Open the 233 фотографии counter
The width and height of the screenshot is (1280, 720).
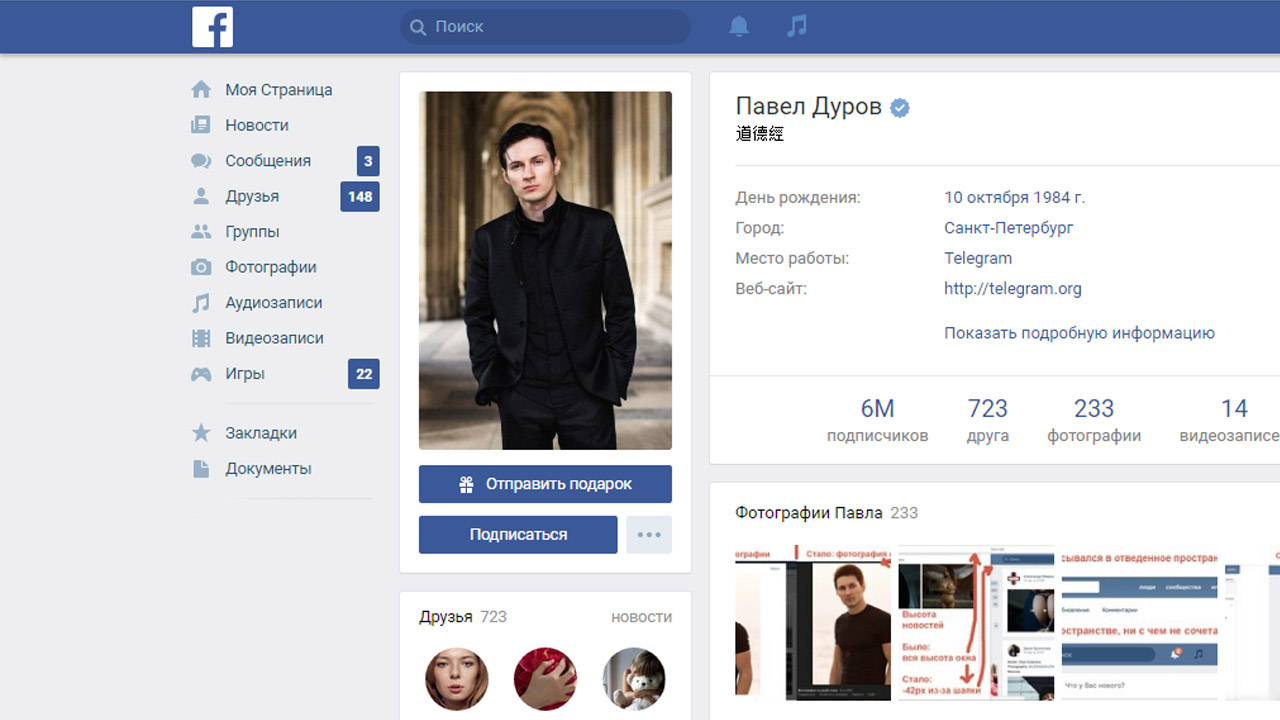[x=1094, y=420]
